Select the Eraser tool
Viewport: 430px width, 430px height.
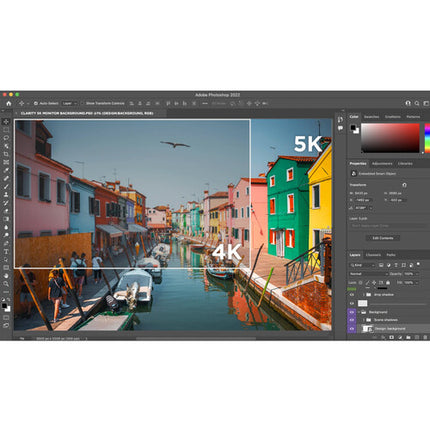click(x=6, y=211)
